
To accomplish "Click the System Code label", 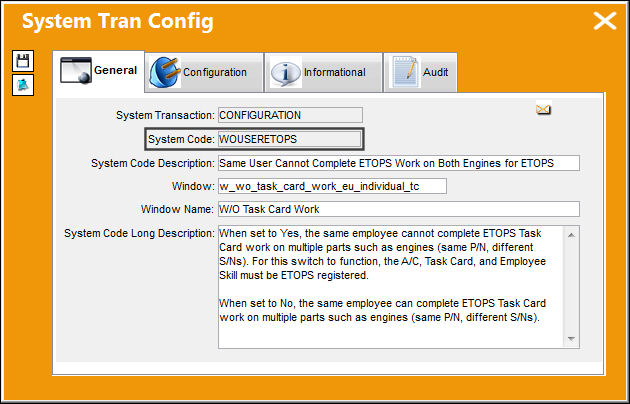I will click(181, 139).
